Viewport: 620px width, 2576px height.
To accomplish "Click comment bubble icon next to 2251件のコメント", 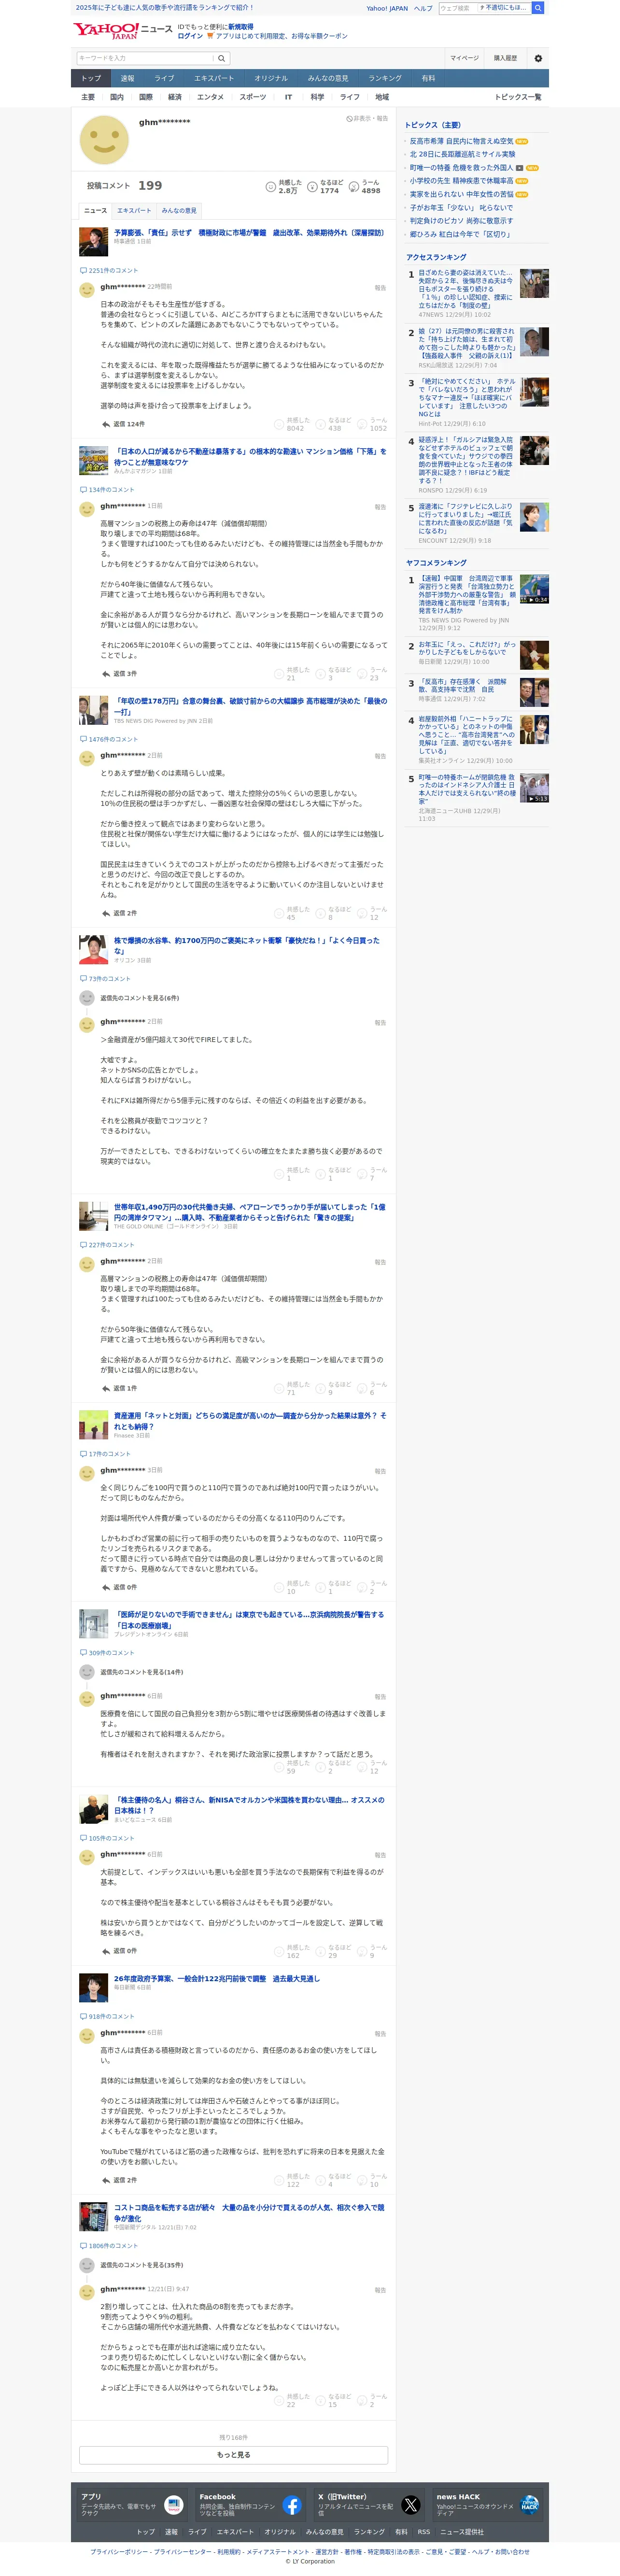I will point(83,270).
